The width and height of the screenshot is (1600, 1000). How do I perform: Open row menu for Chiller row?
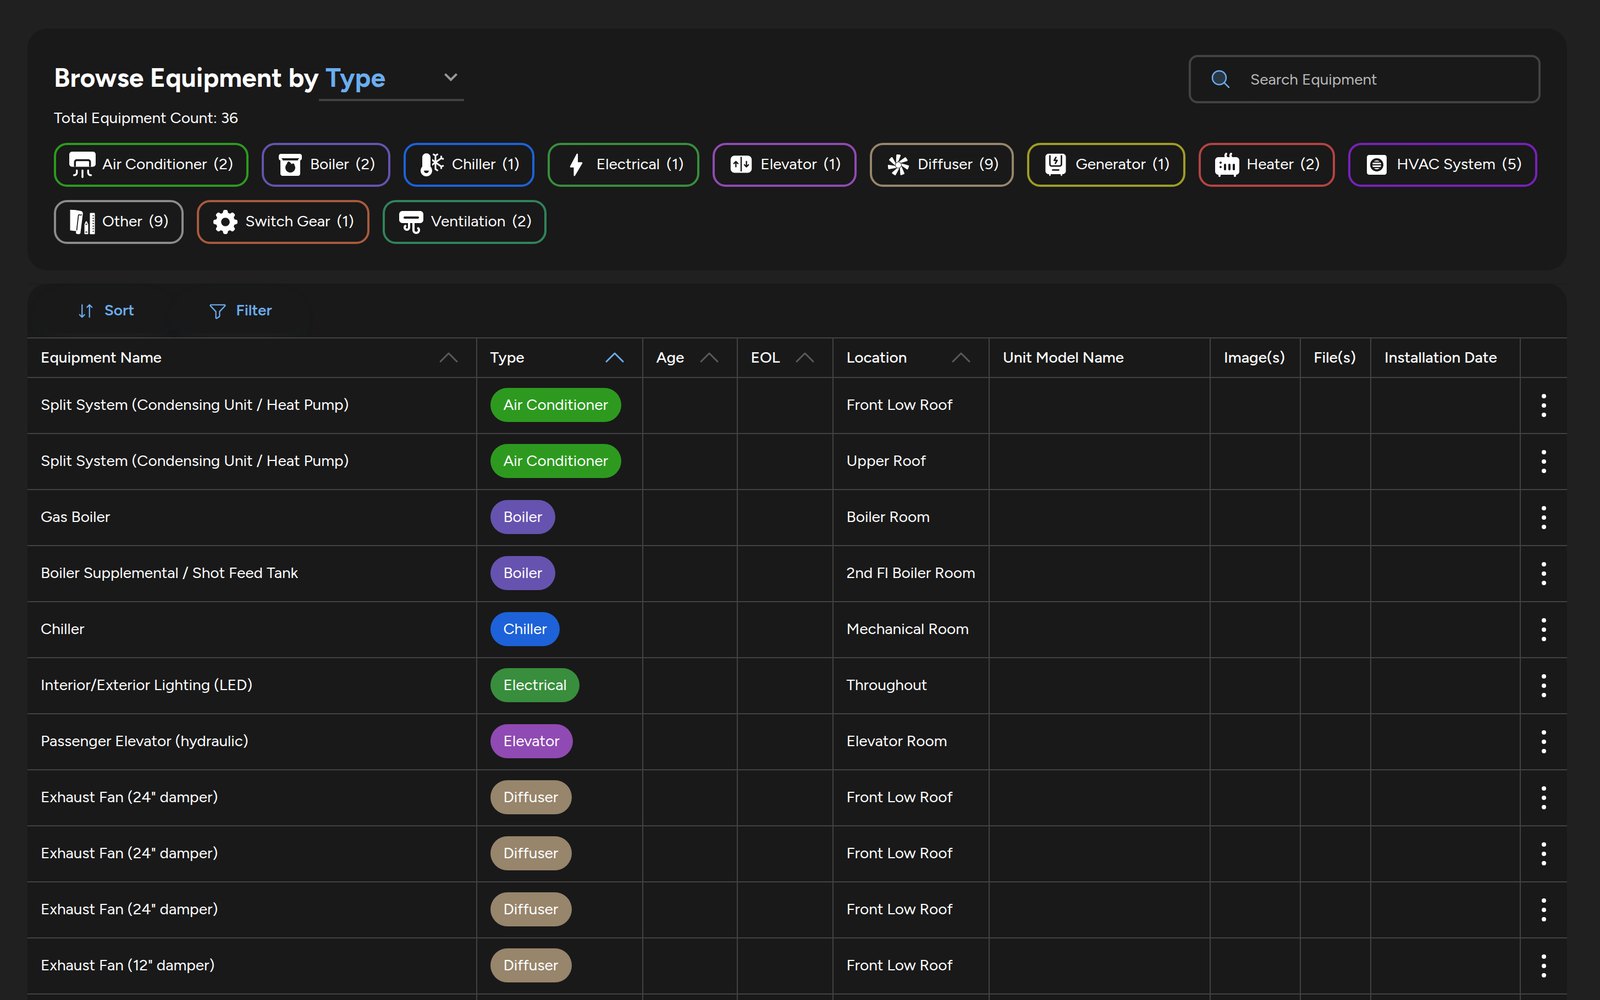[1544, 629]
